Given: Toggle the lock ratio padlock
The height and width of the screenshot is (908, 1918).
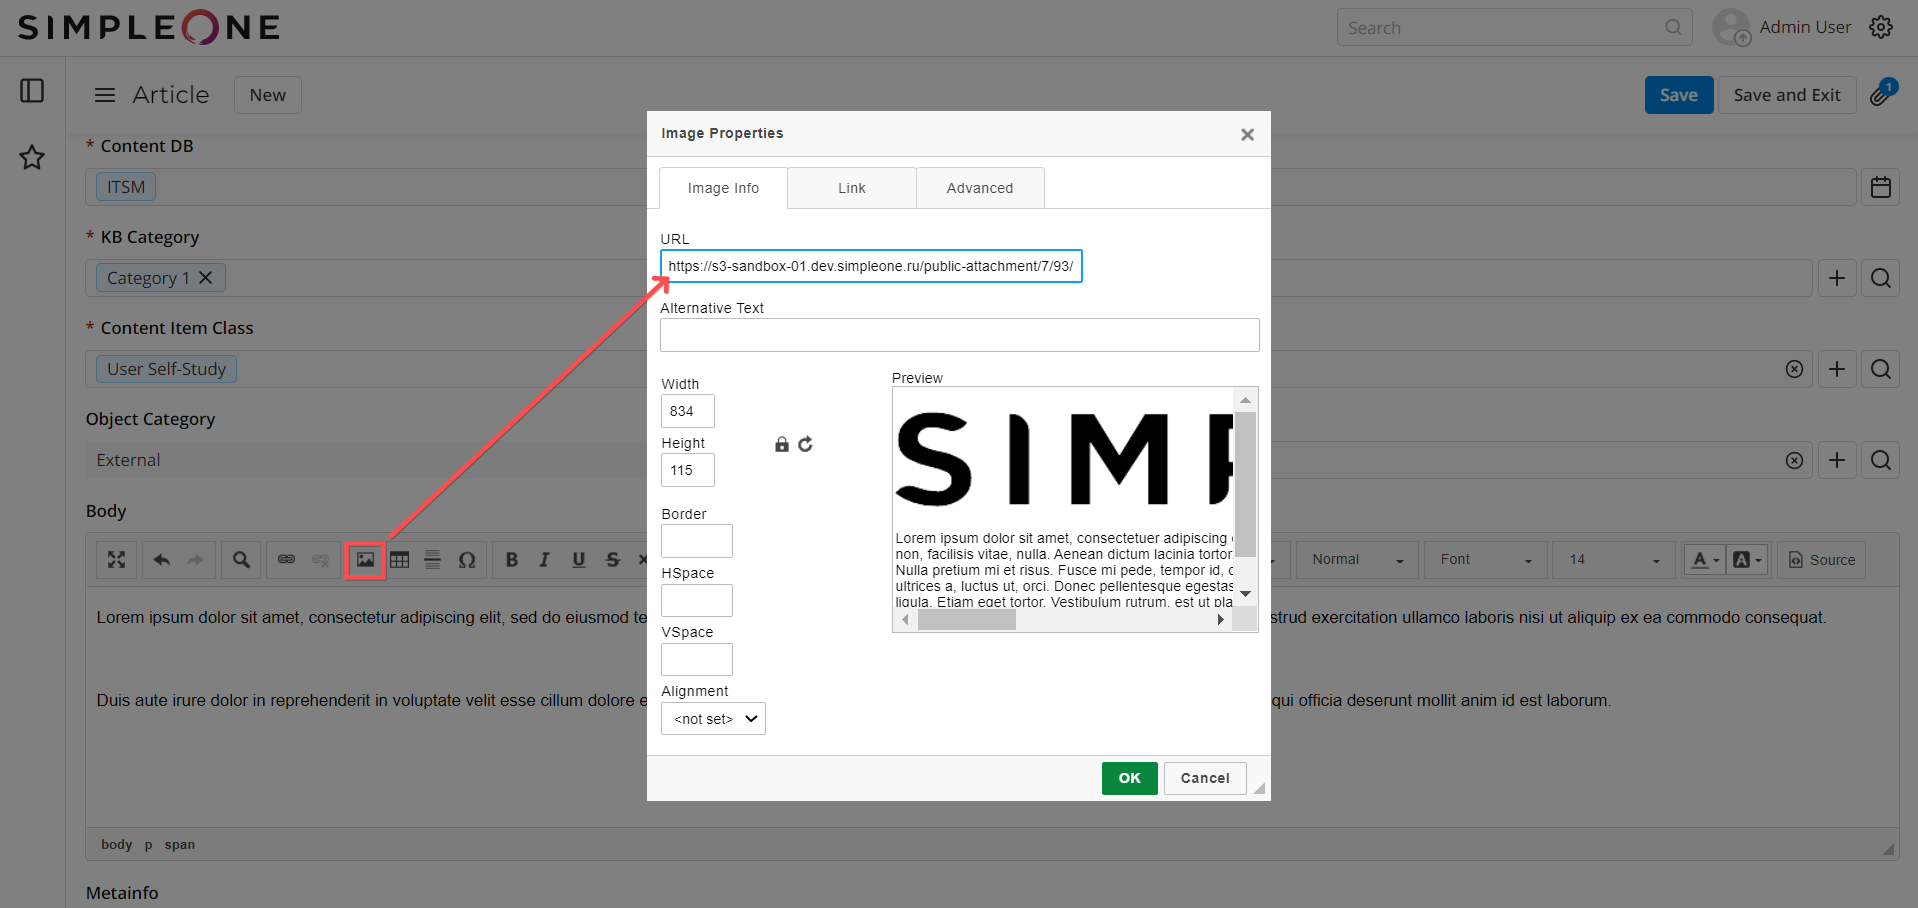Looking at the screenshot, I should (x=782, y=444).
